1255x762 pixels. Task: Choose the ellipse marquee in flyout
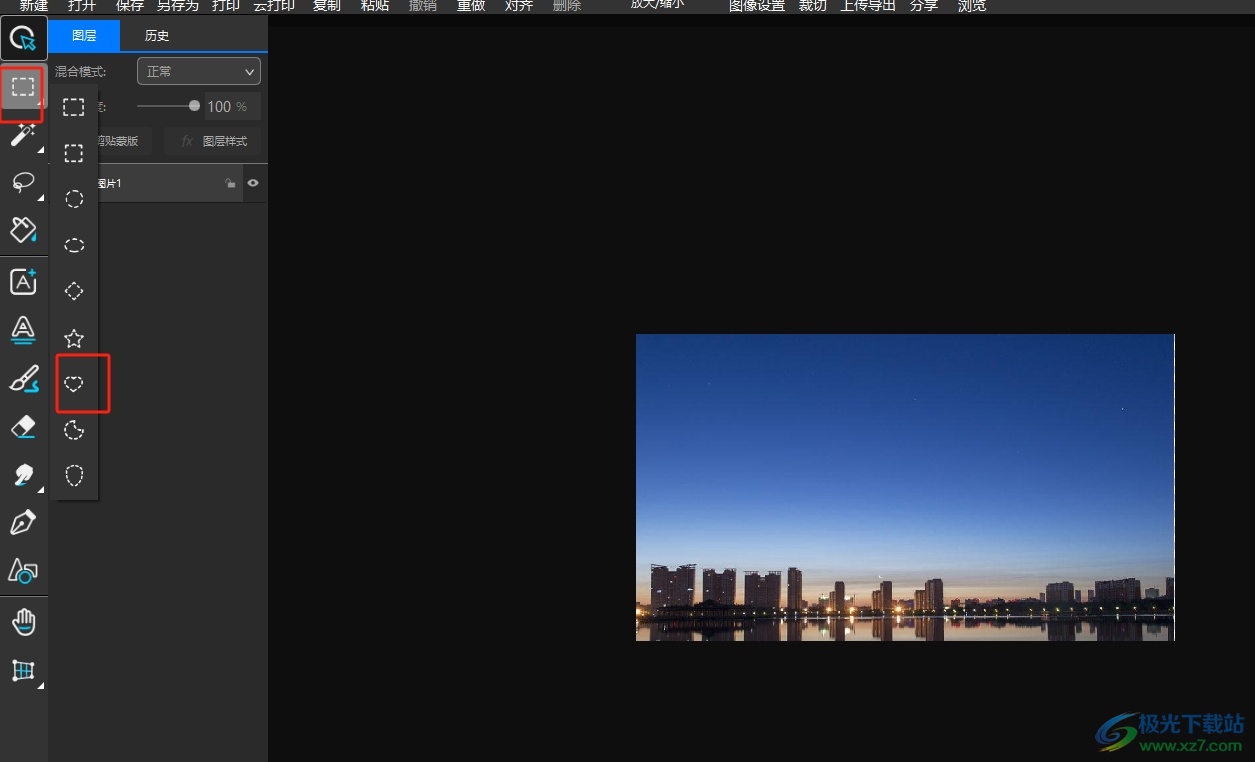click(x=74, y=245)
